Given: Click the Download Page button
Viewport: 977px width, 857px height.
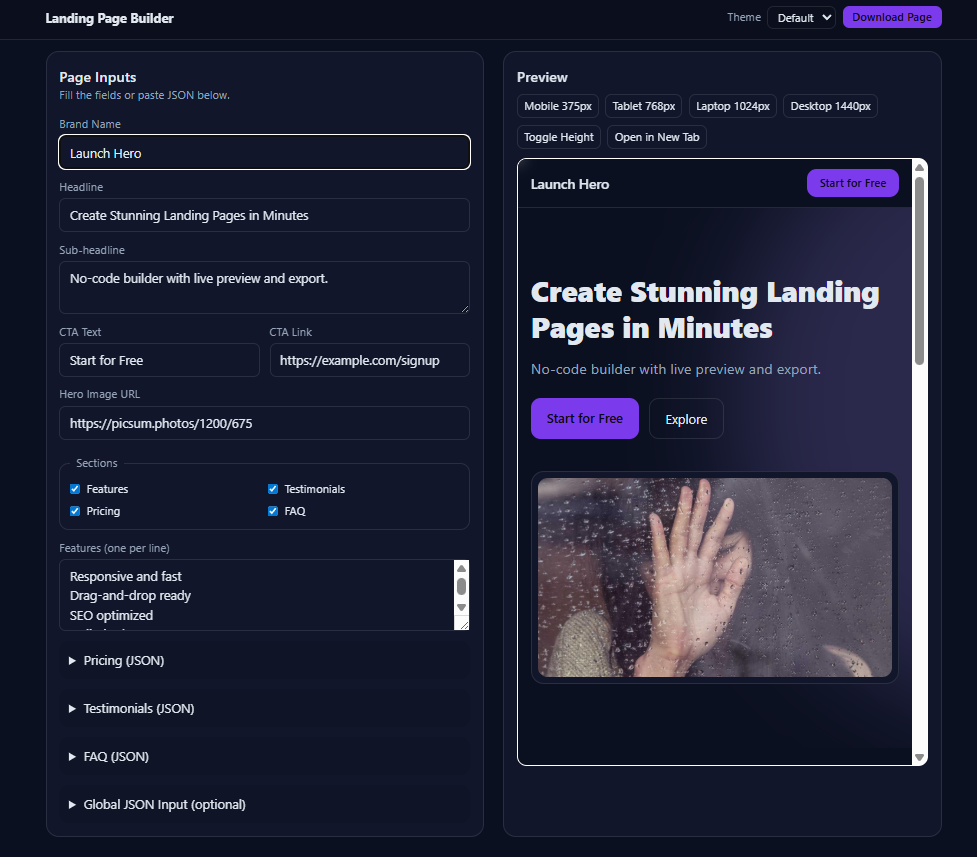Looking at the screenshot, I should click(x=891, y=18).
